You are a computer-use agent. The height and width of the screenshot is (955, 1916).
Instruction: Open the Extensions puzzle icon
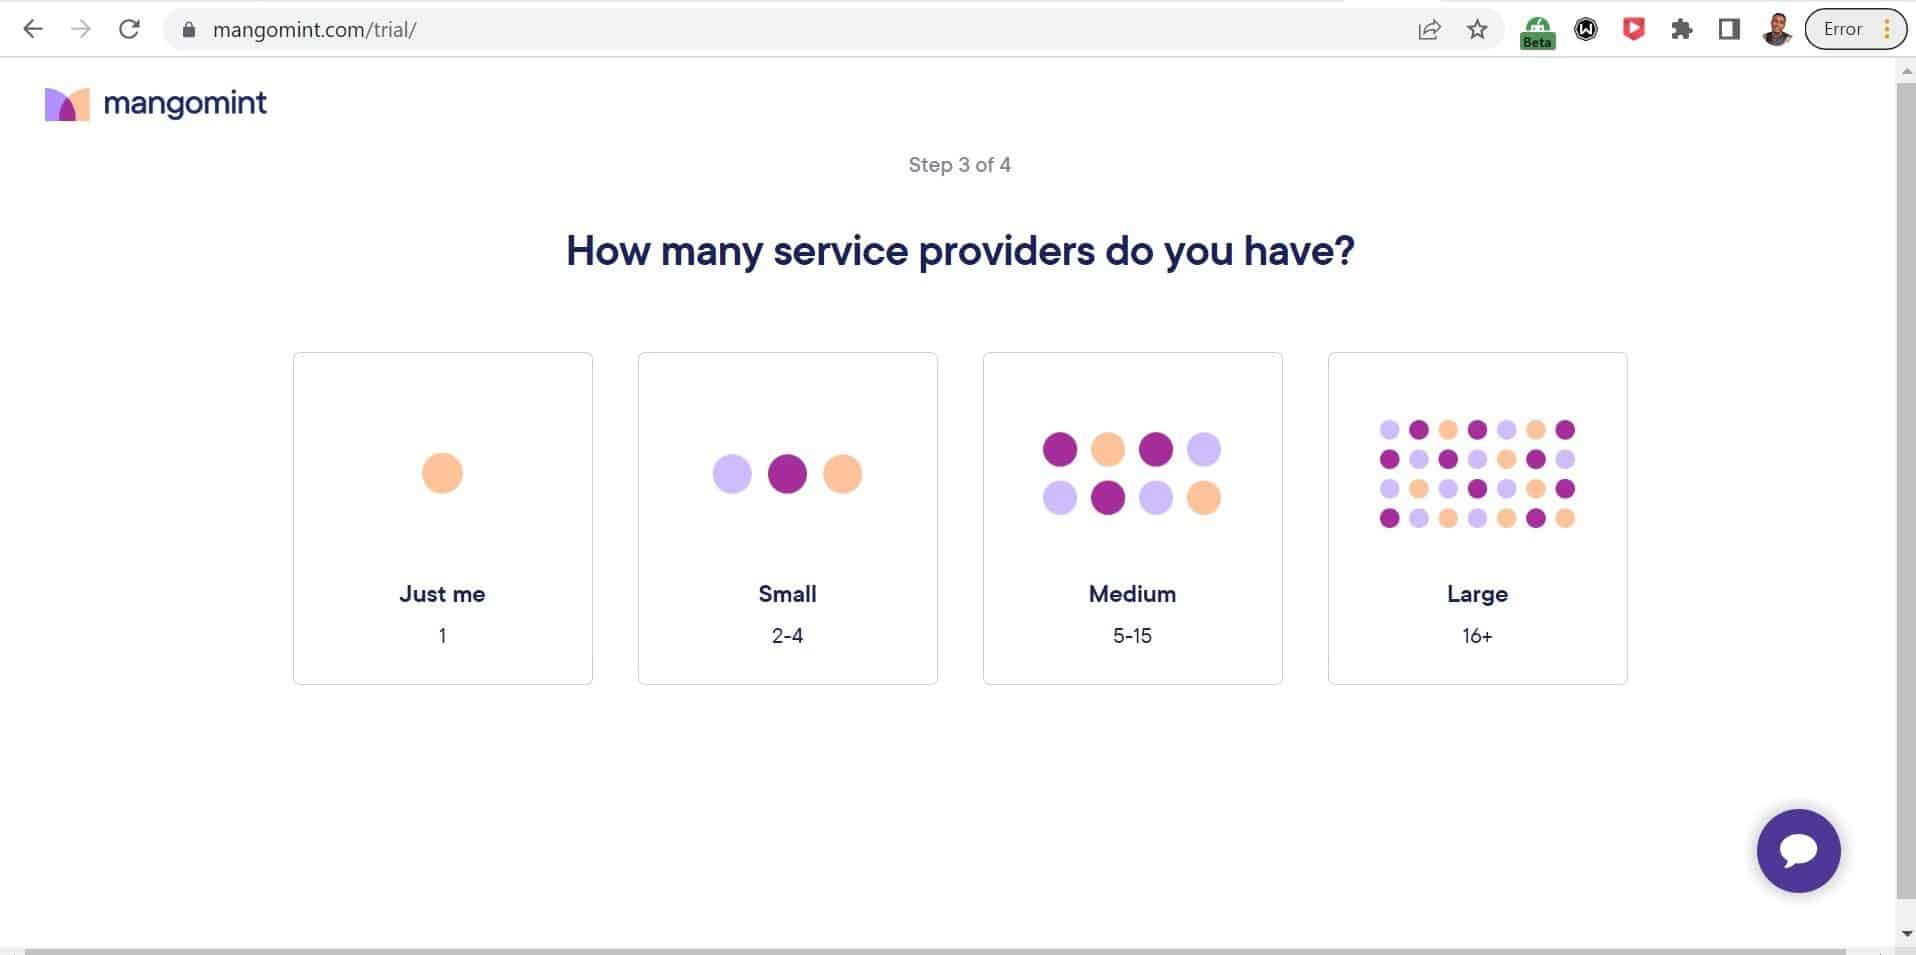tap(1682, 29)
